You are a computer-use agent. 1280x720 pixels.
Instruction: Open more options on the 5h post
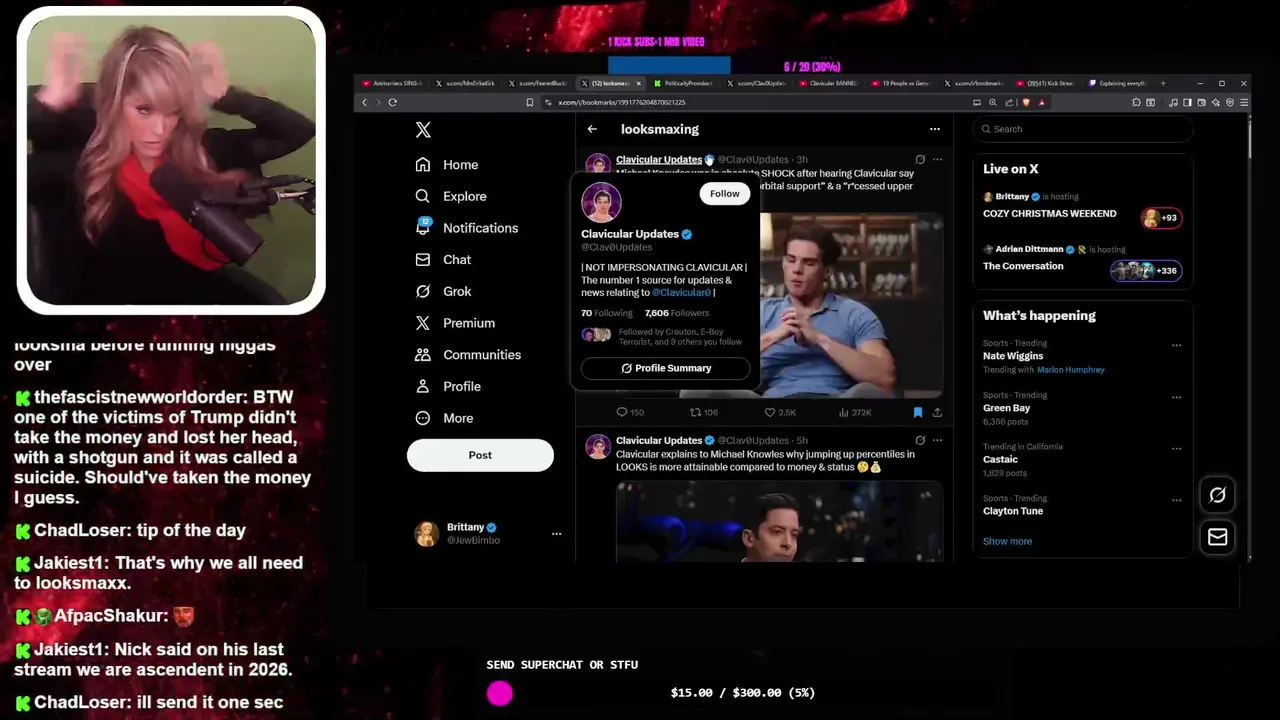pyautogui.click(x=937, y=440)
